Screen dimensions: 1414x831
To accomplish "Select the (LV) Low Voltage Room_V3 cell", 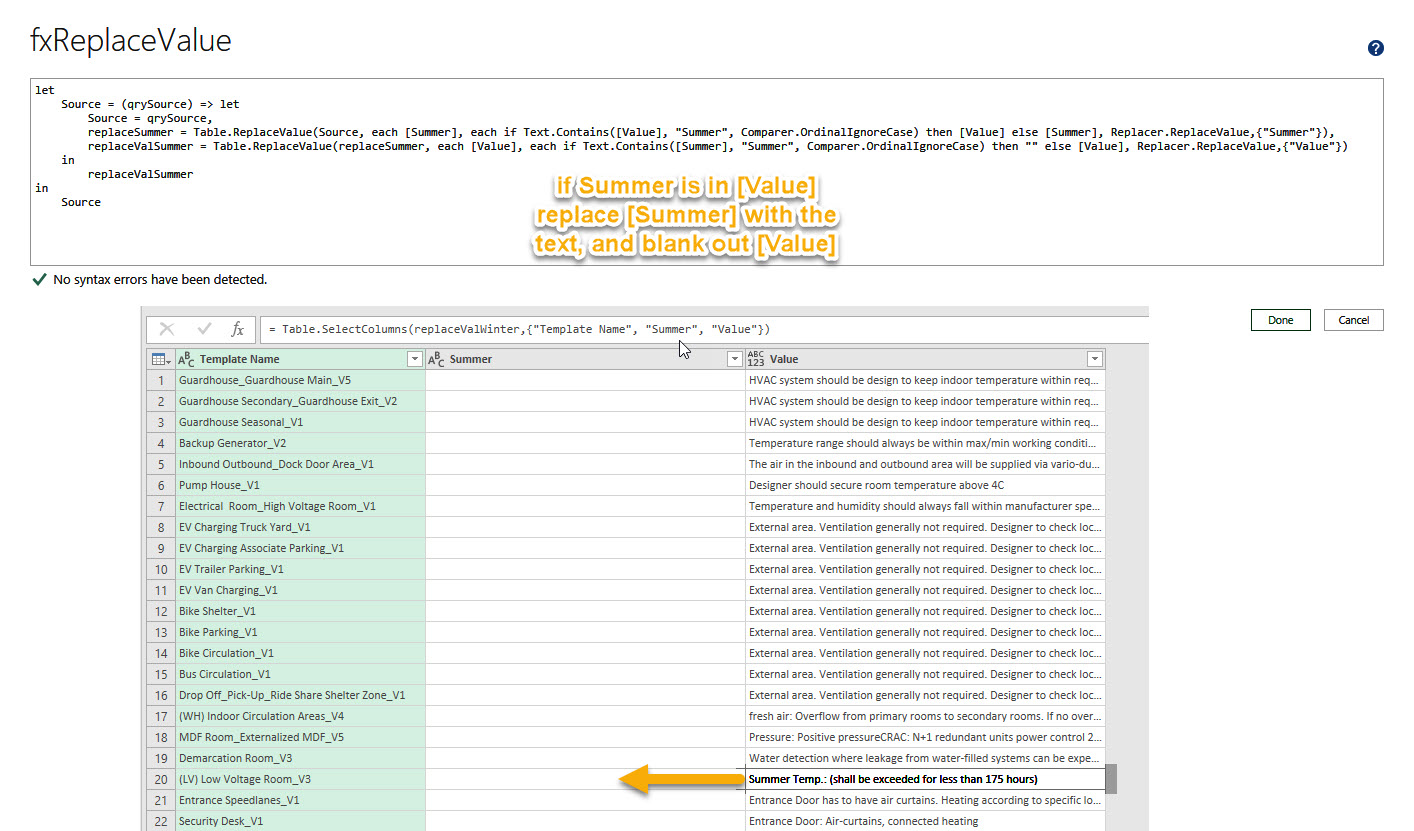I will pyautogui.click(x=300, y=779).
